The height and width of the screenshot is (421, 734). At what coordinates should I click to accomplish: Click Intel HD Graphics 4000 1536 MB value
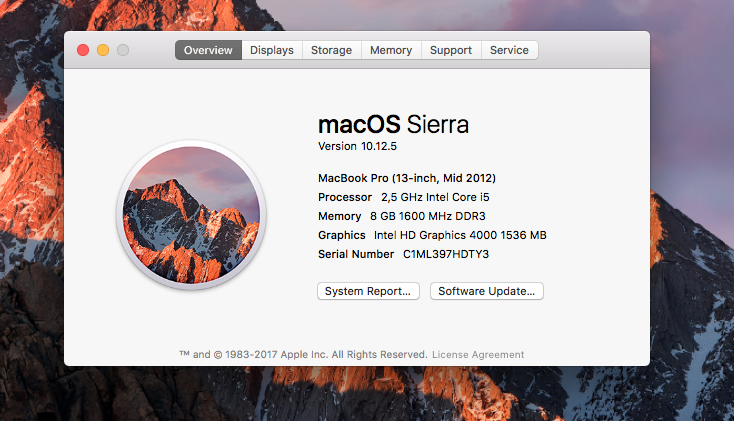460,235
